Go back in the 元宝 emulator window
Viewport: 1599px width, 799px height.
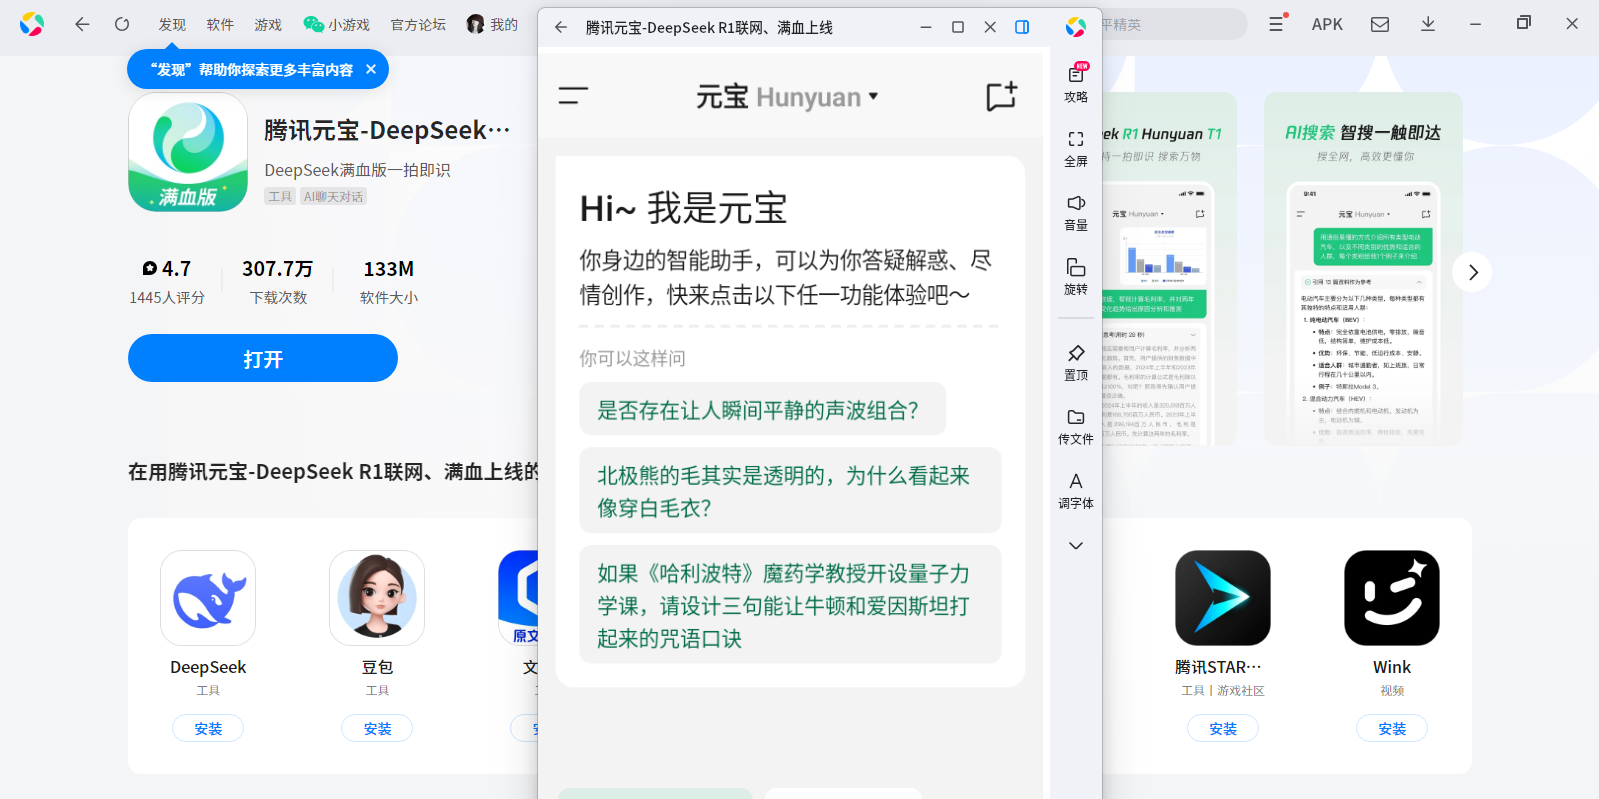(561, 27)
